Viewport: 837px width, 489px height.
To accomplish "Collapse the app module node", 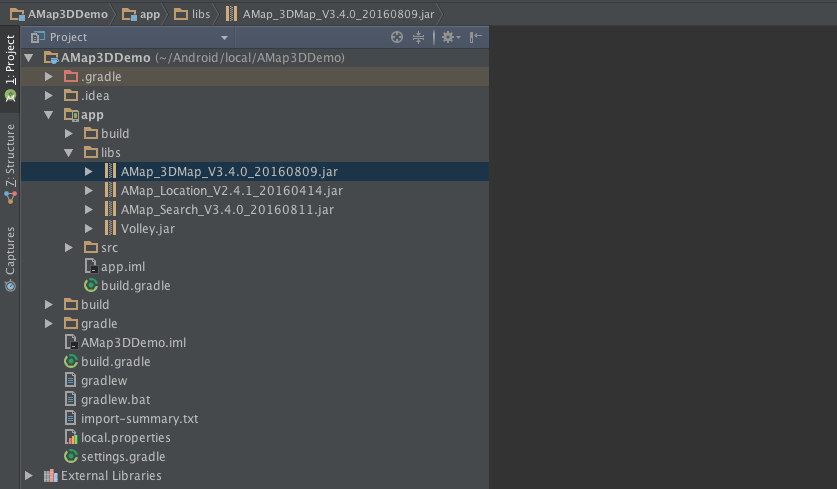I will coord(49,115).
